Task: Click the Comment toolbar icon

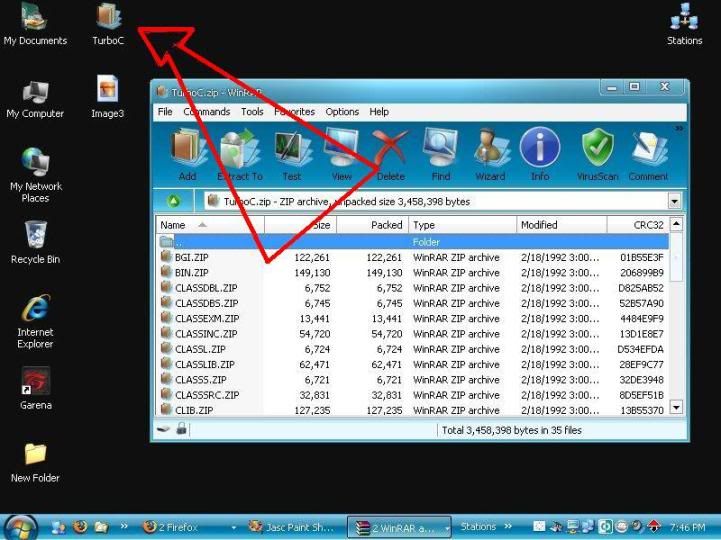Action: 648,154
